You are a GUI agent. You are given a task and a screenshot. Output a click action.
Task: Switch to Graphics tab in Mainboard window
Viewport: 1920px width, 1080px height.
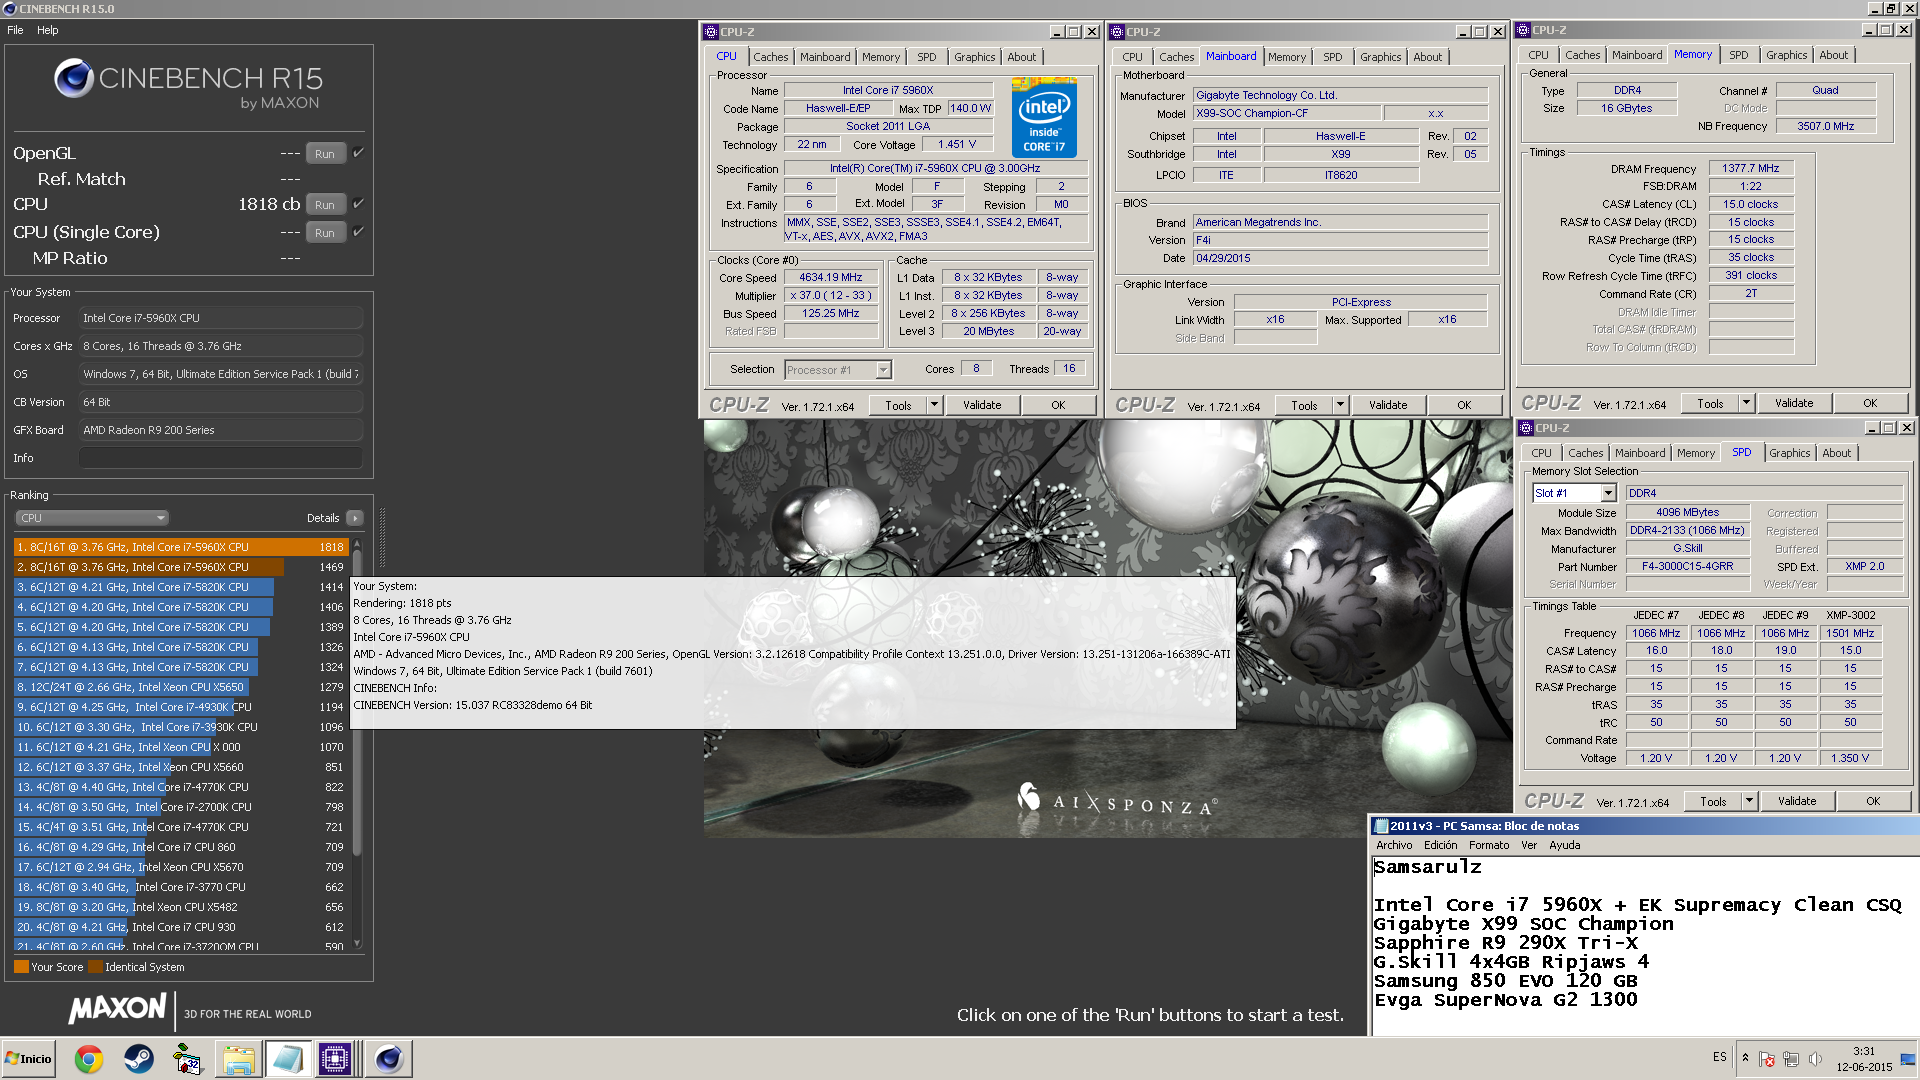click(1380, 57)
